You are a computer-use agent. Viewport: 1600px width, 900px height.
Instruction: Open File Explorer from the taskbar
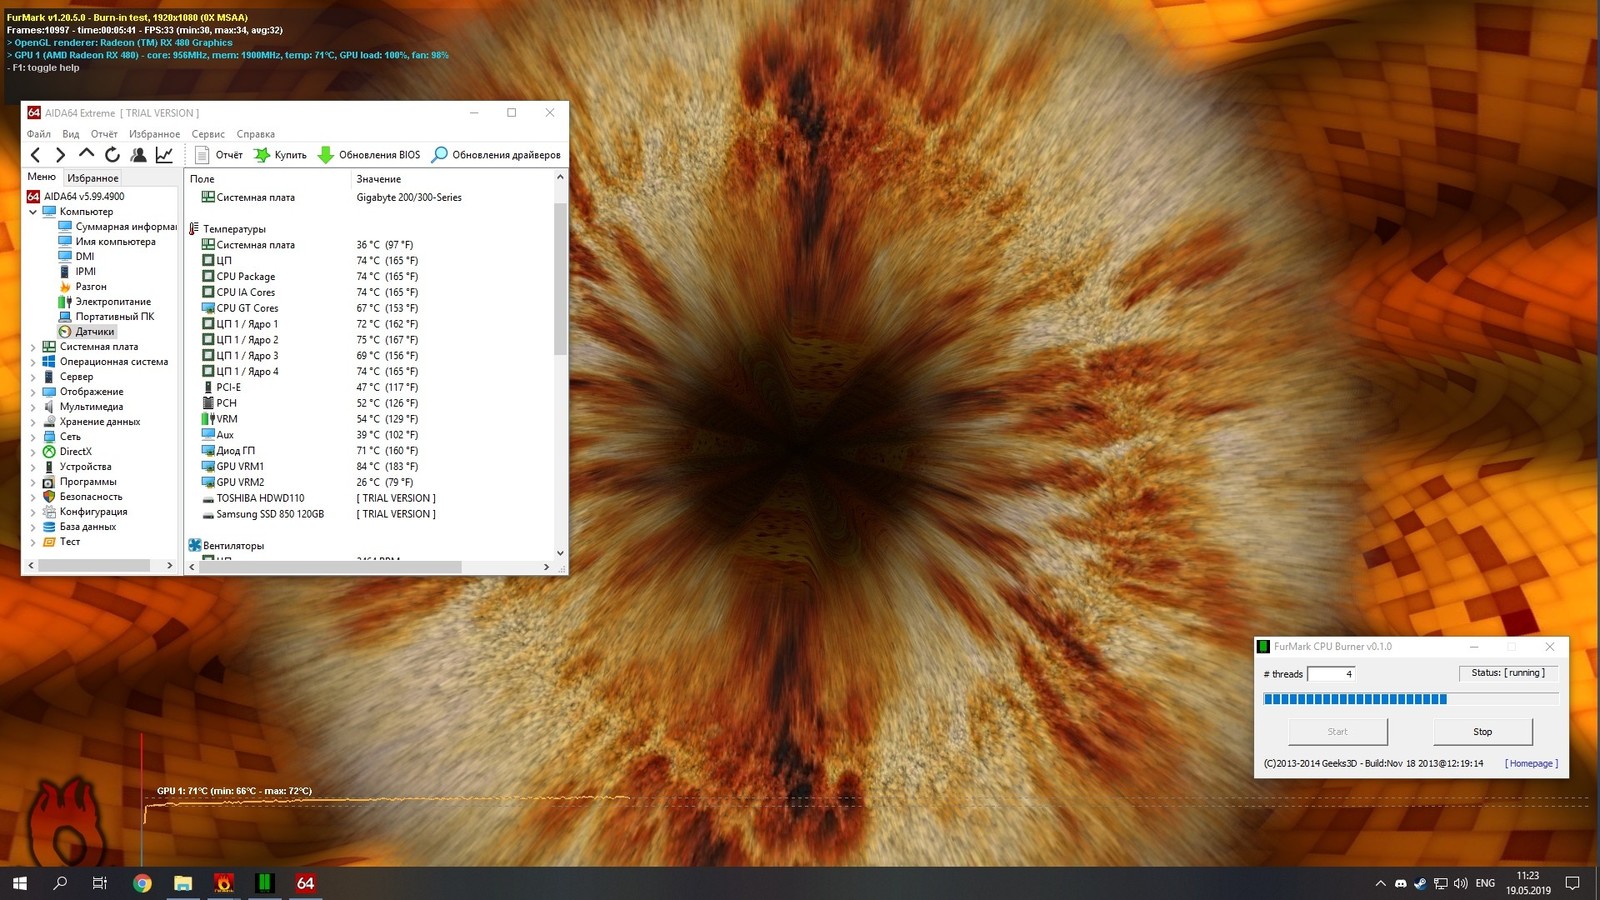point(183,883)
